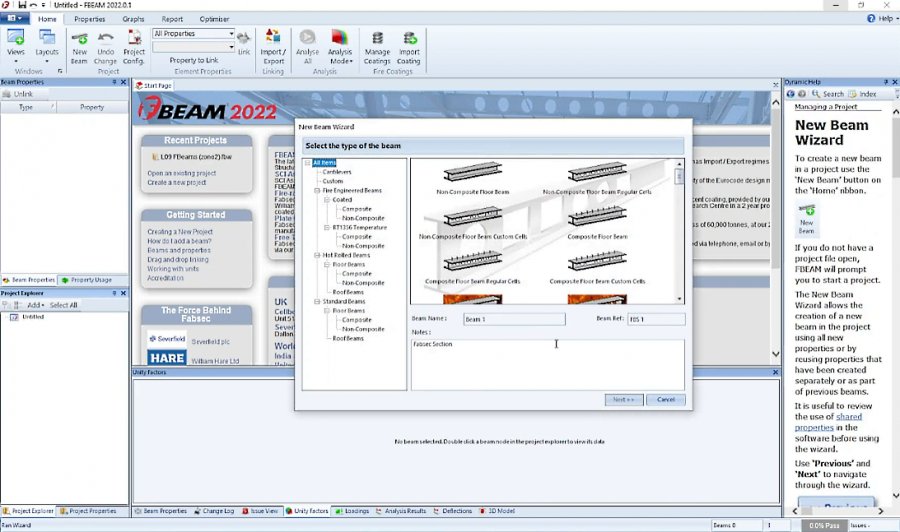Click in the Notes text area
The width and height of the screenshot is (900, 532).
pyautogui.click(x=548, y=364)
